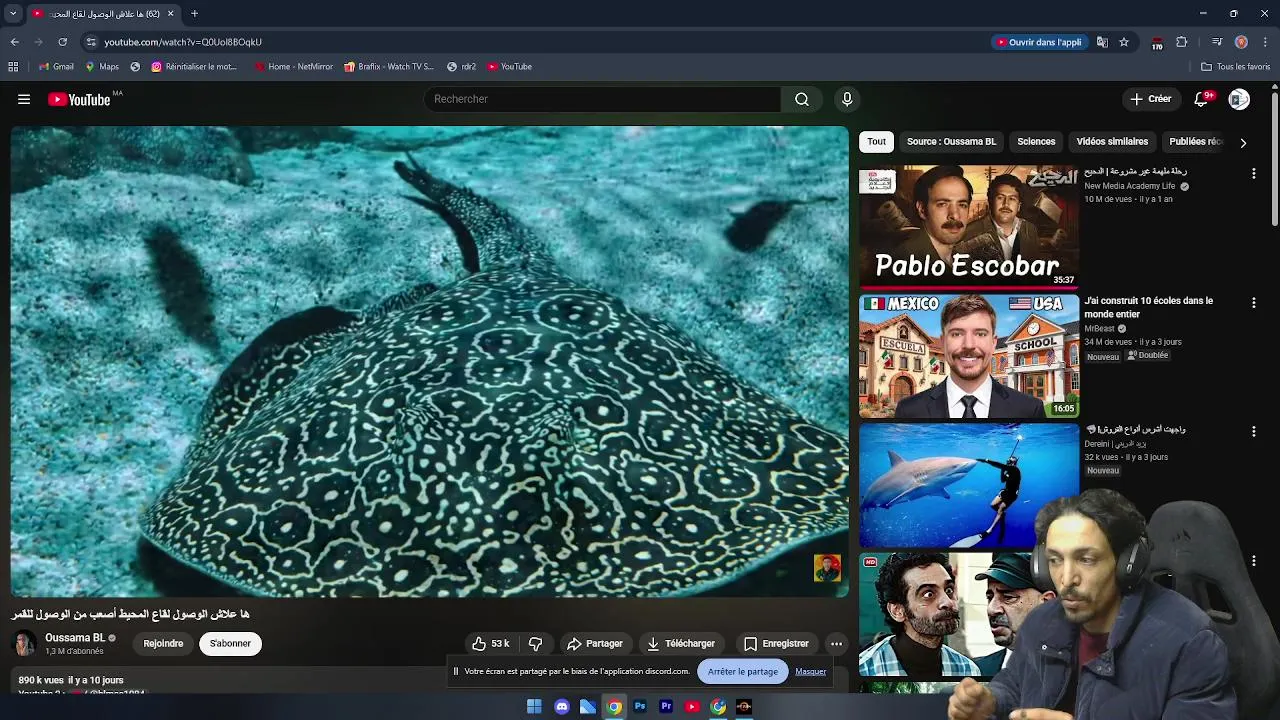
Task: Open the Chrome extensions puzzle icon
Action: pyautogui.click(x=1182, y=42)
